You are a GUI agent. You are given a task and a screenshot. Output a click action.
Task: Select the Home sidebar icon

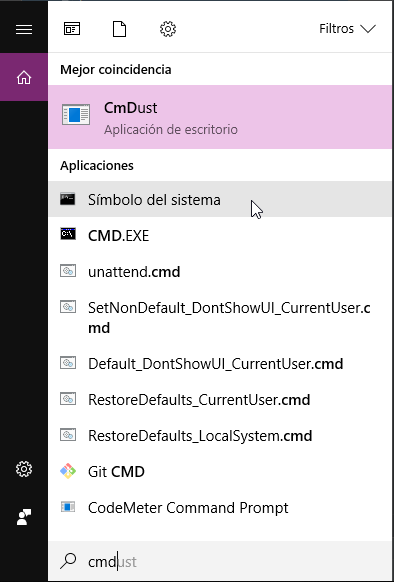24,77
